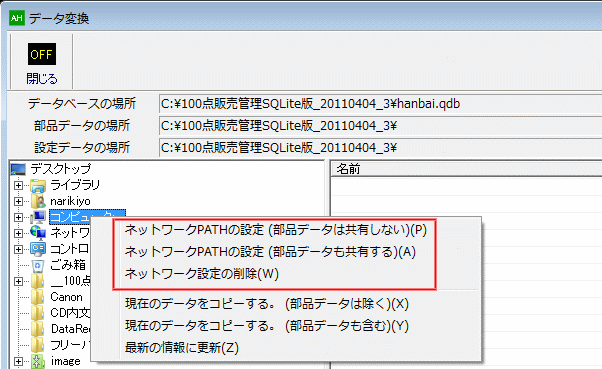The height and width of the screenshot is (369, 602).
Task: Expand the コントロール tree node
Action: (18, 249)
